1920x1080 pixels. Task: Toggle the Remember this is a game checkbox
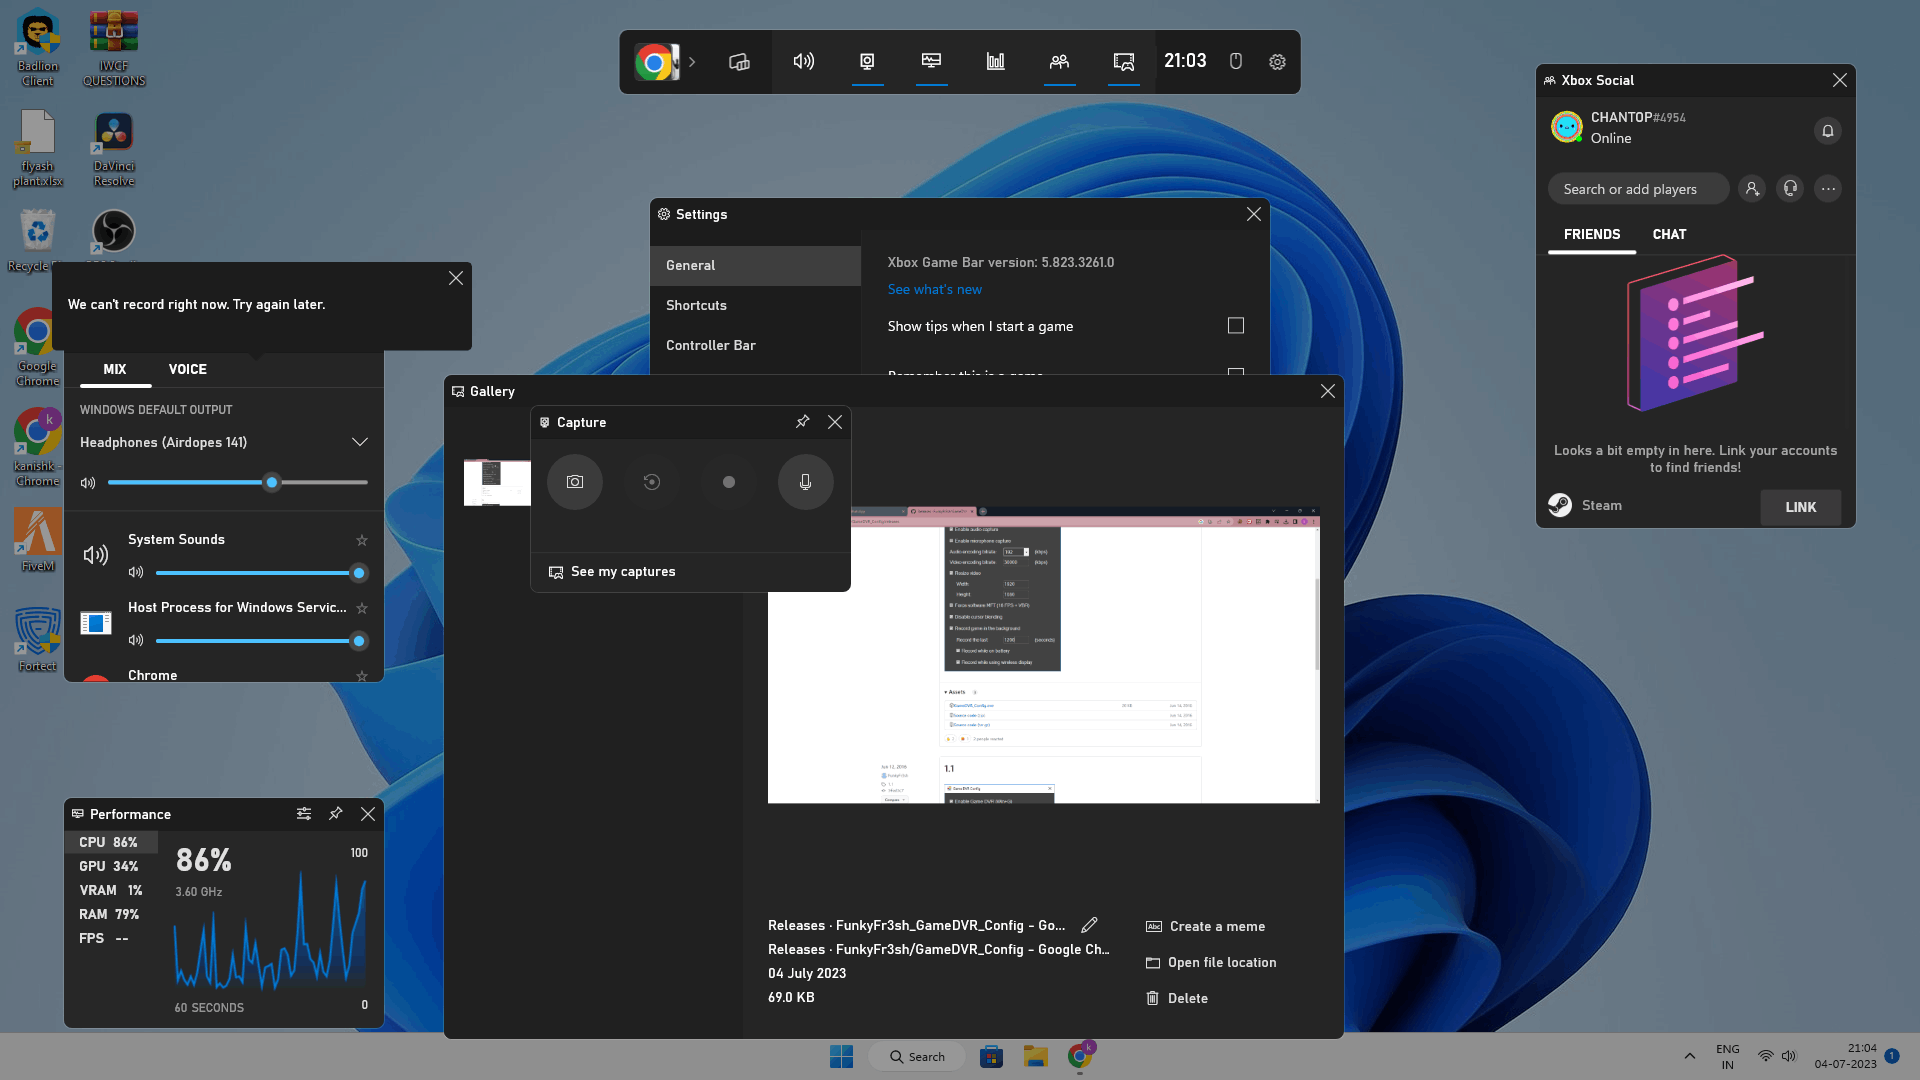[x=1236, y=371]
